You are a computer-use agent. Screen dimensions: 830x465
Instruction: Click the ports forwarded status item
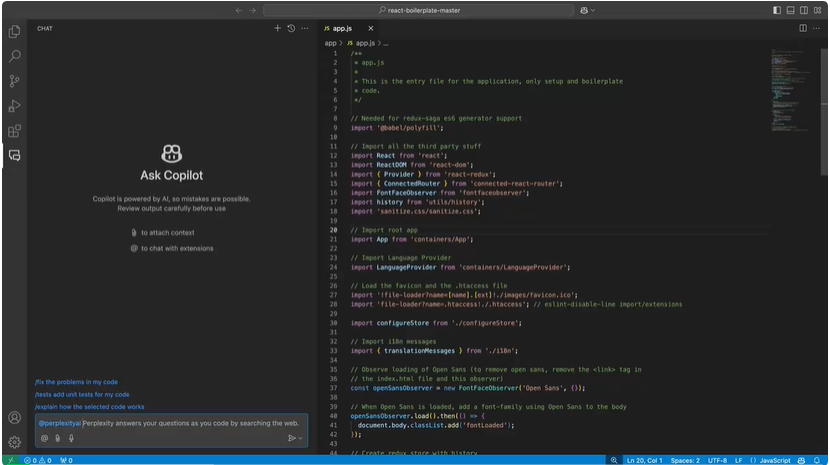coord(66,460)
